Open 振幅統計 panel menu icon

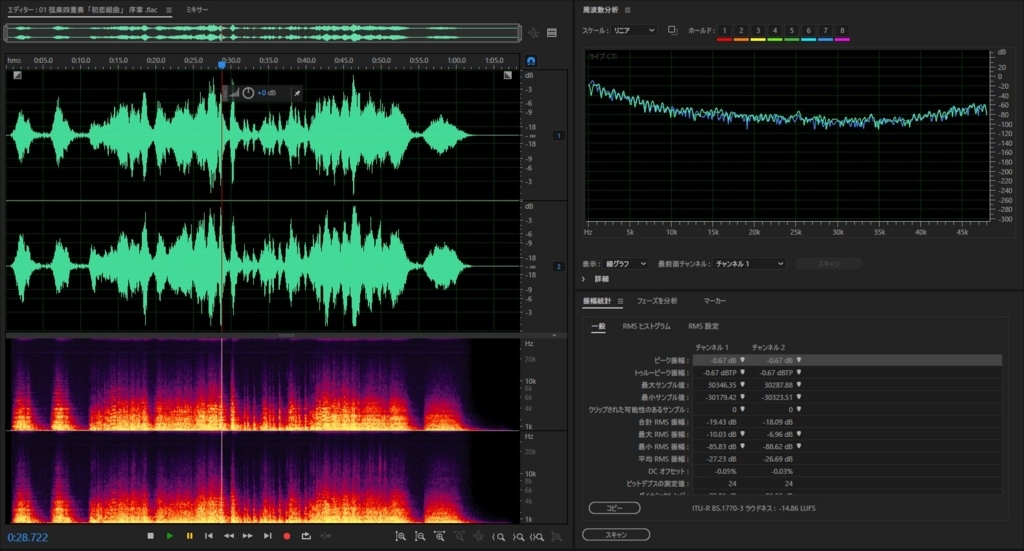click(x=620, y=301)
